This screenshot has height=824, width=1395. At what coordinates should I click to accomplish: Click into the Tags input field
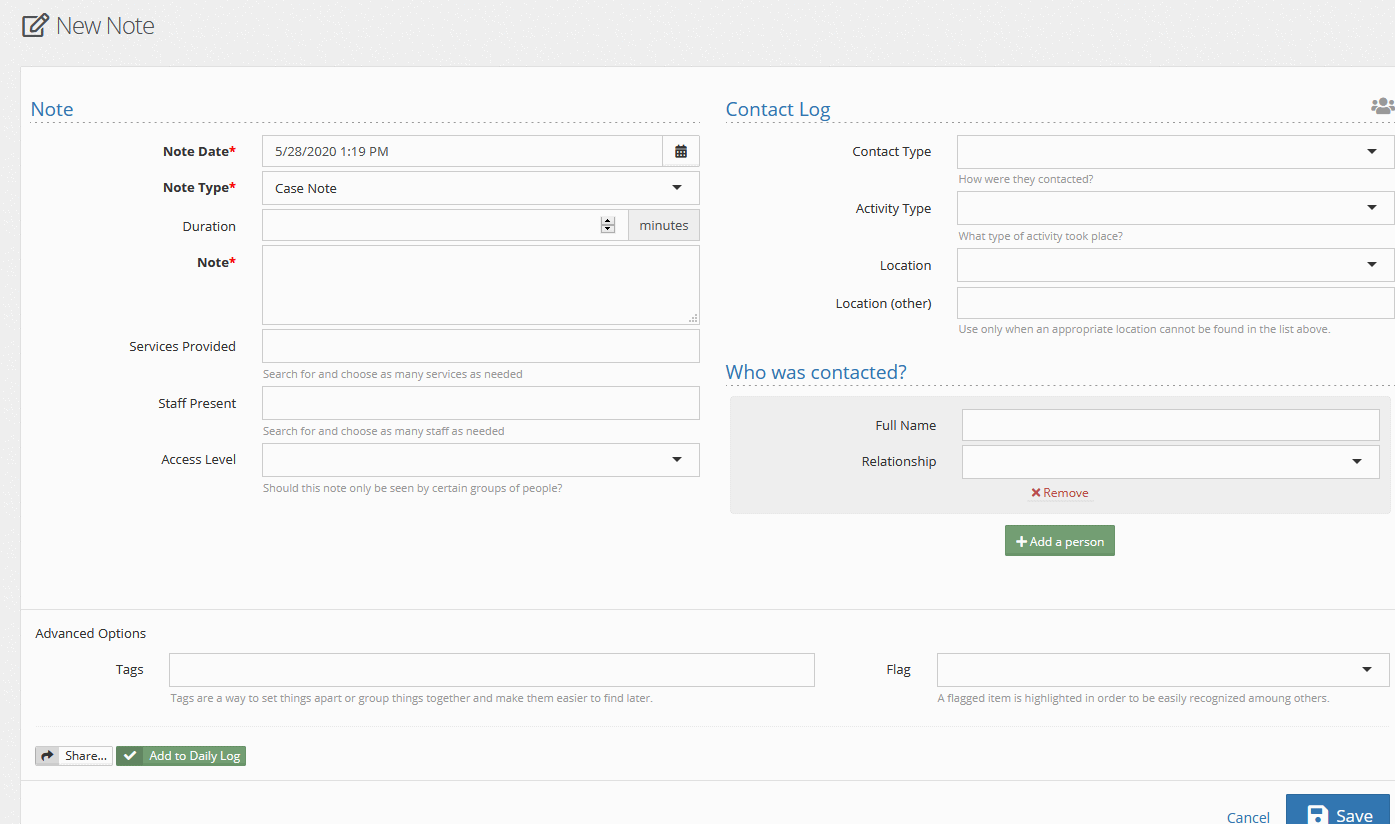pyautogui.click(x=490, y=669)
